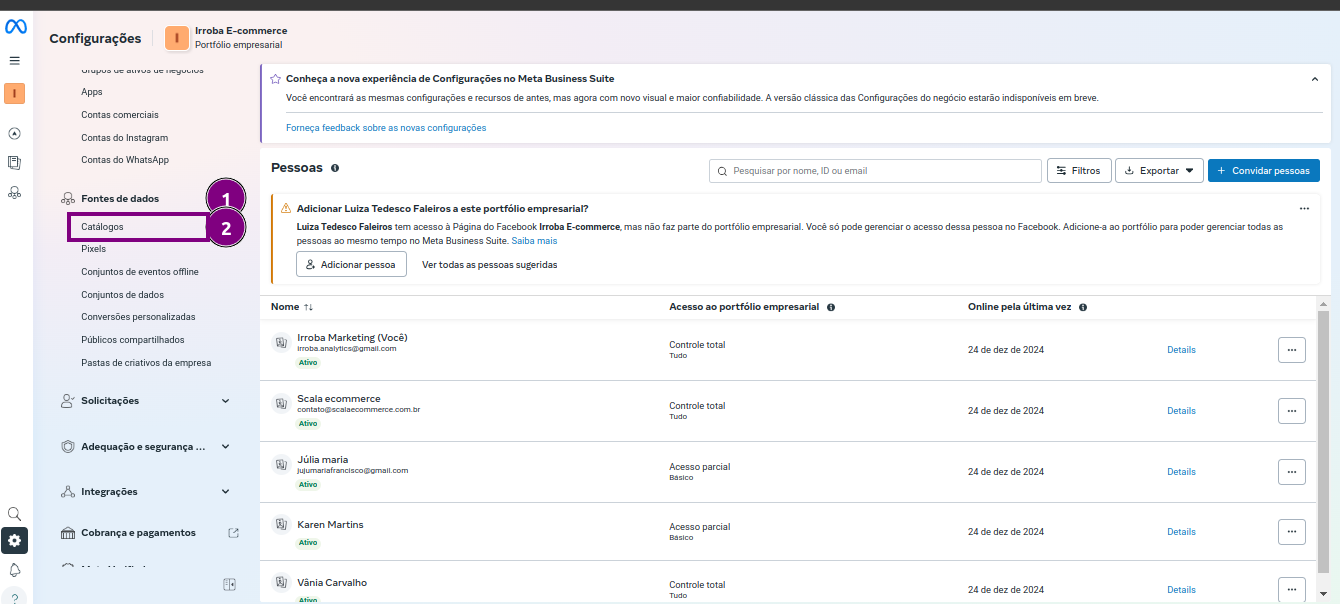1340x604 pixels.
Task: Open Contas comerciais in the sidebar
Action: pyautogui.click(x=120, y=115)
